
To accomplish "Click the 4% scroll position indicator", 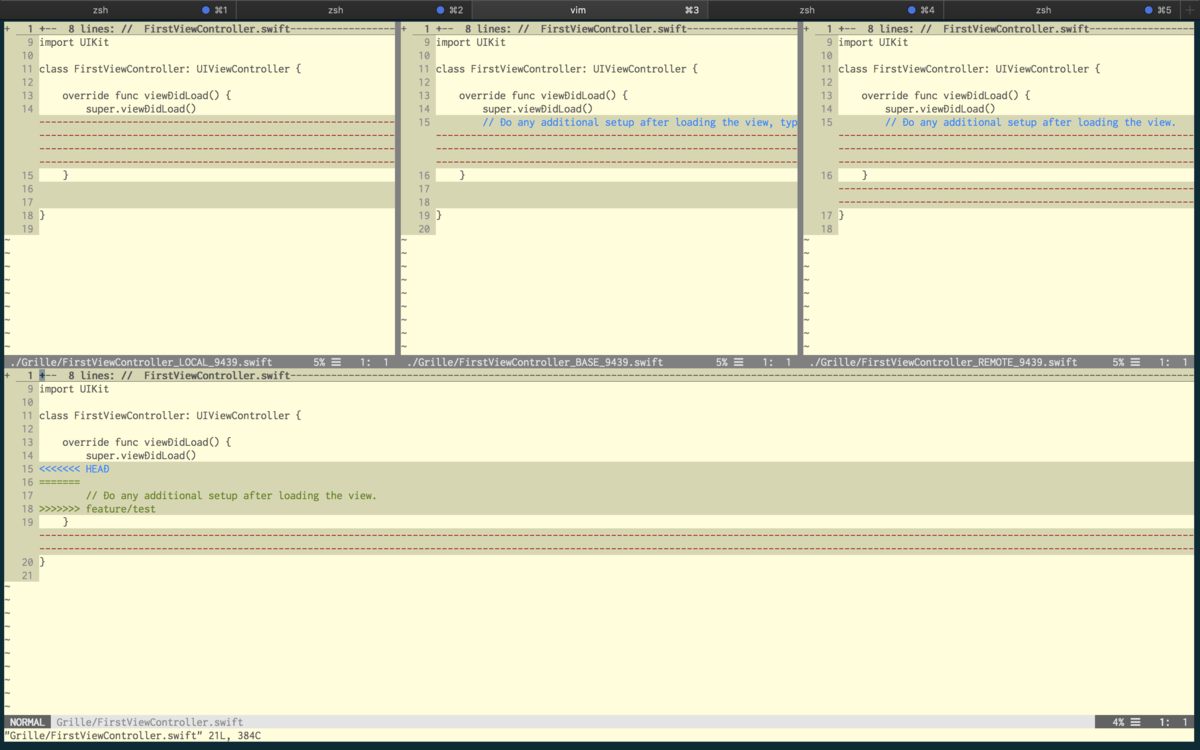I will [x=1118, y=721].
